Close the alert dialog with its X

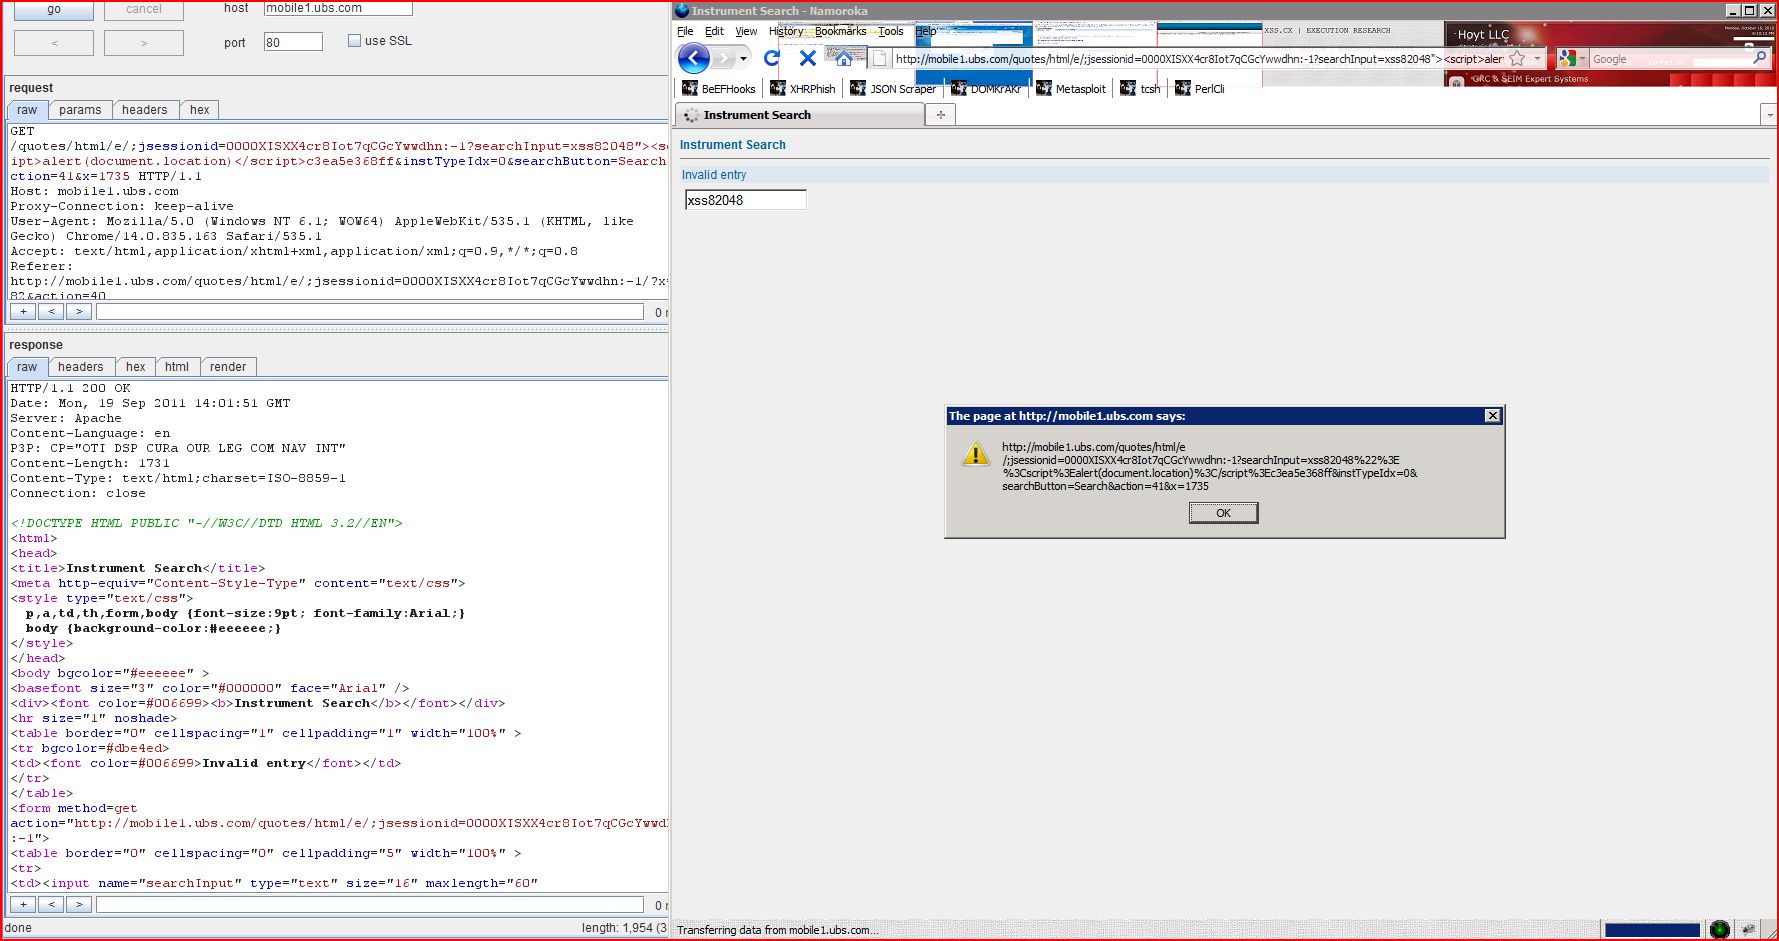[1492, 416]
